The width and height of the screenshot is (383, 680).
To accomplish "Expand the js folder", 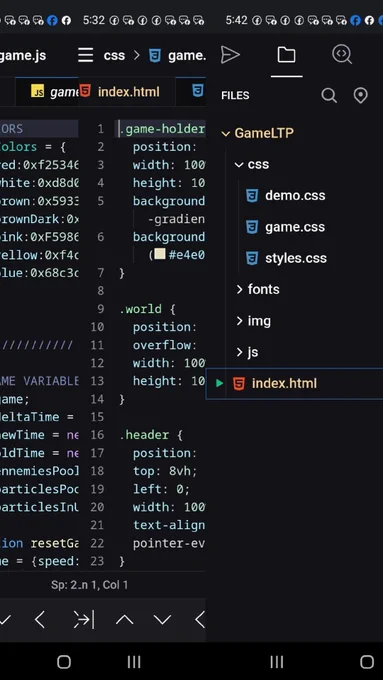I will pyautogui.click(x=239, y=352).
